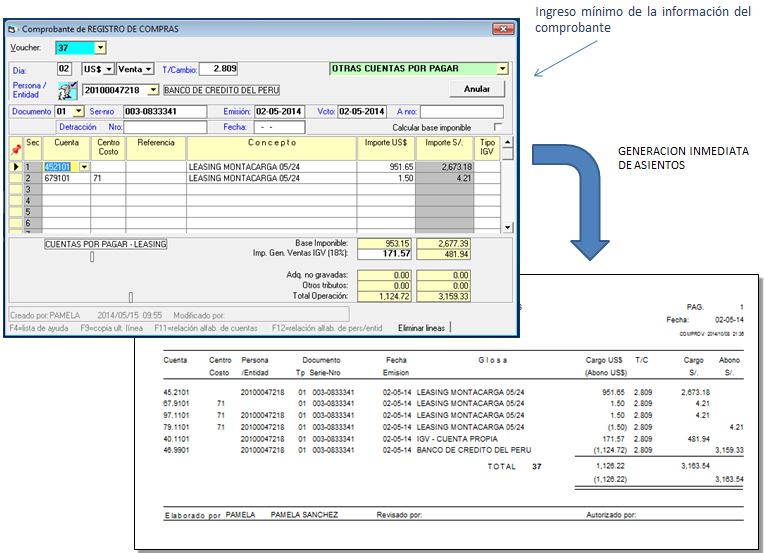Click the Ser-nro field 003-0833341

(165, 112)
